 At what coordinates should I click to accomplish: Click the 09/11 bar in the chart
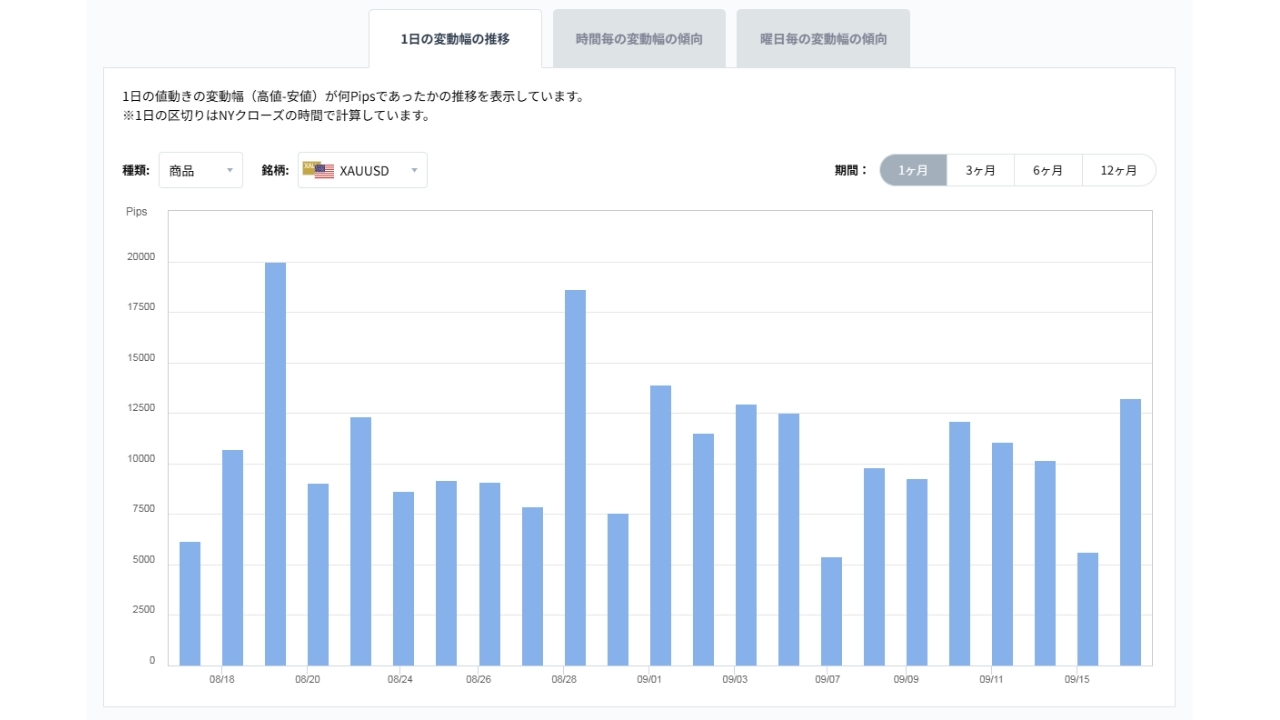(x=1003, y=554)
